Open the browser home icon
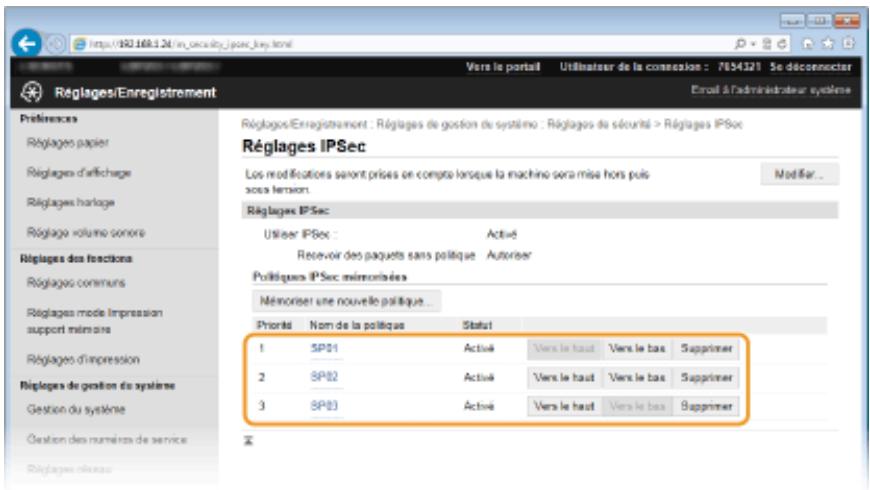The image size is (870, 490). (x=808, y=43)
